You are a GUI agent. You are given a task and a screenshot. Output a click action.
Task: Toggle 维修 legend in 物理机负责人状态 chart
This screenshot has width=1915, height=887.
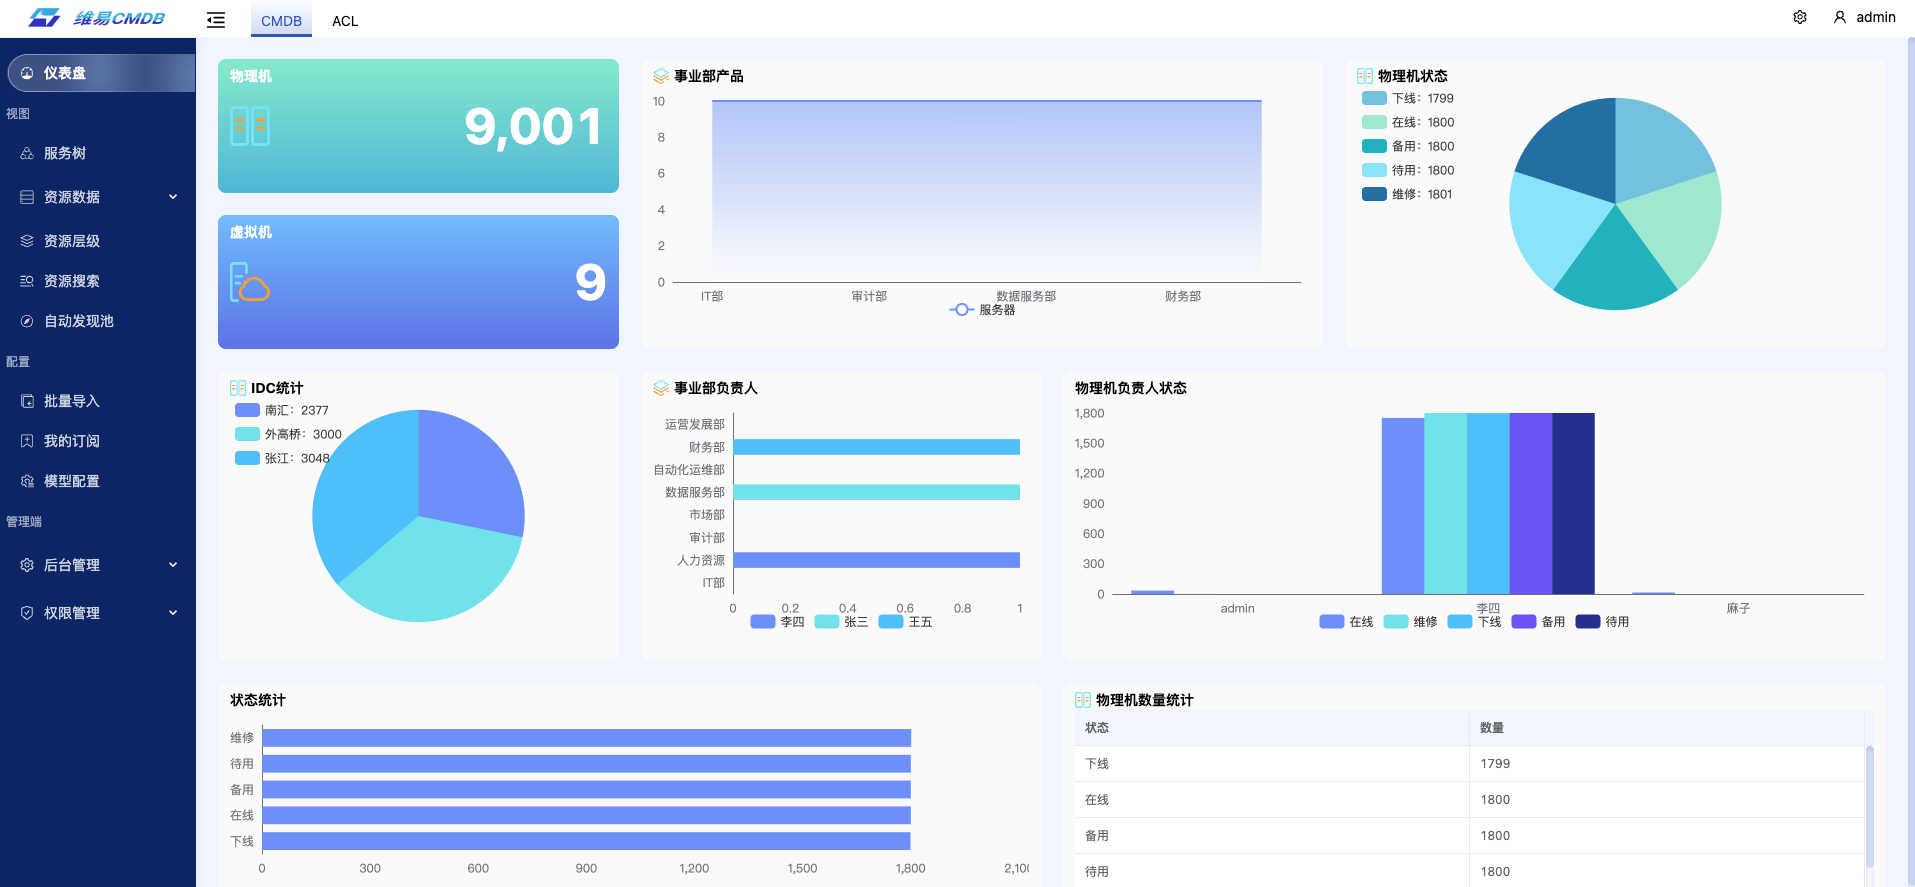tap(1410, 622)
